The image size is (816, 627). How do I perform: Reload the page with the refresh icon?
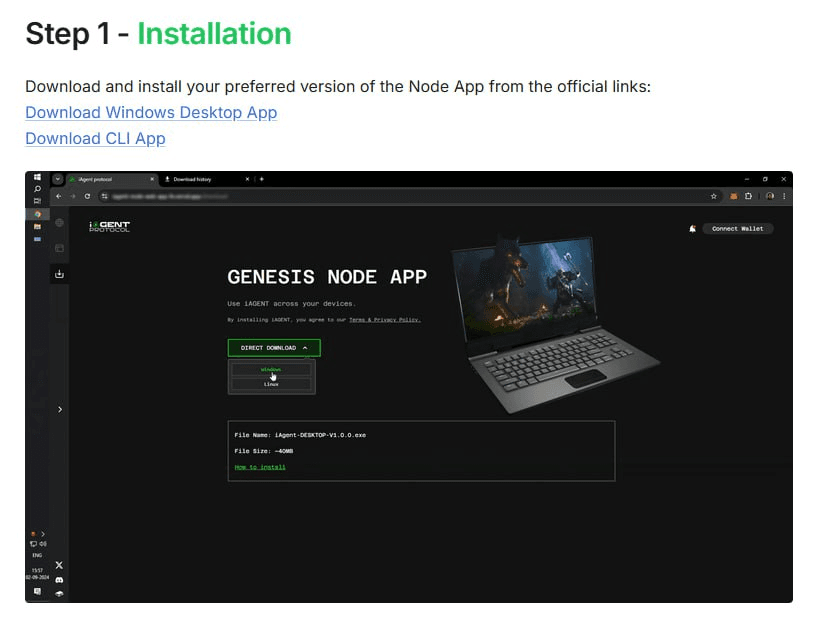point(87,196)
